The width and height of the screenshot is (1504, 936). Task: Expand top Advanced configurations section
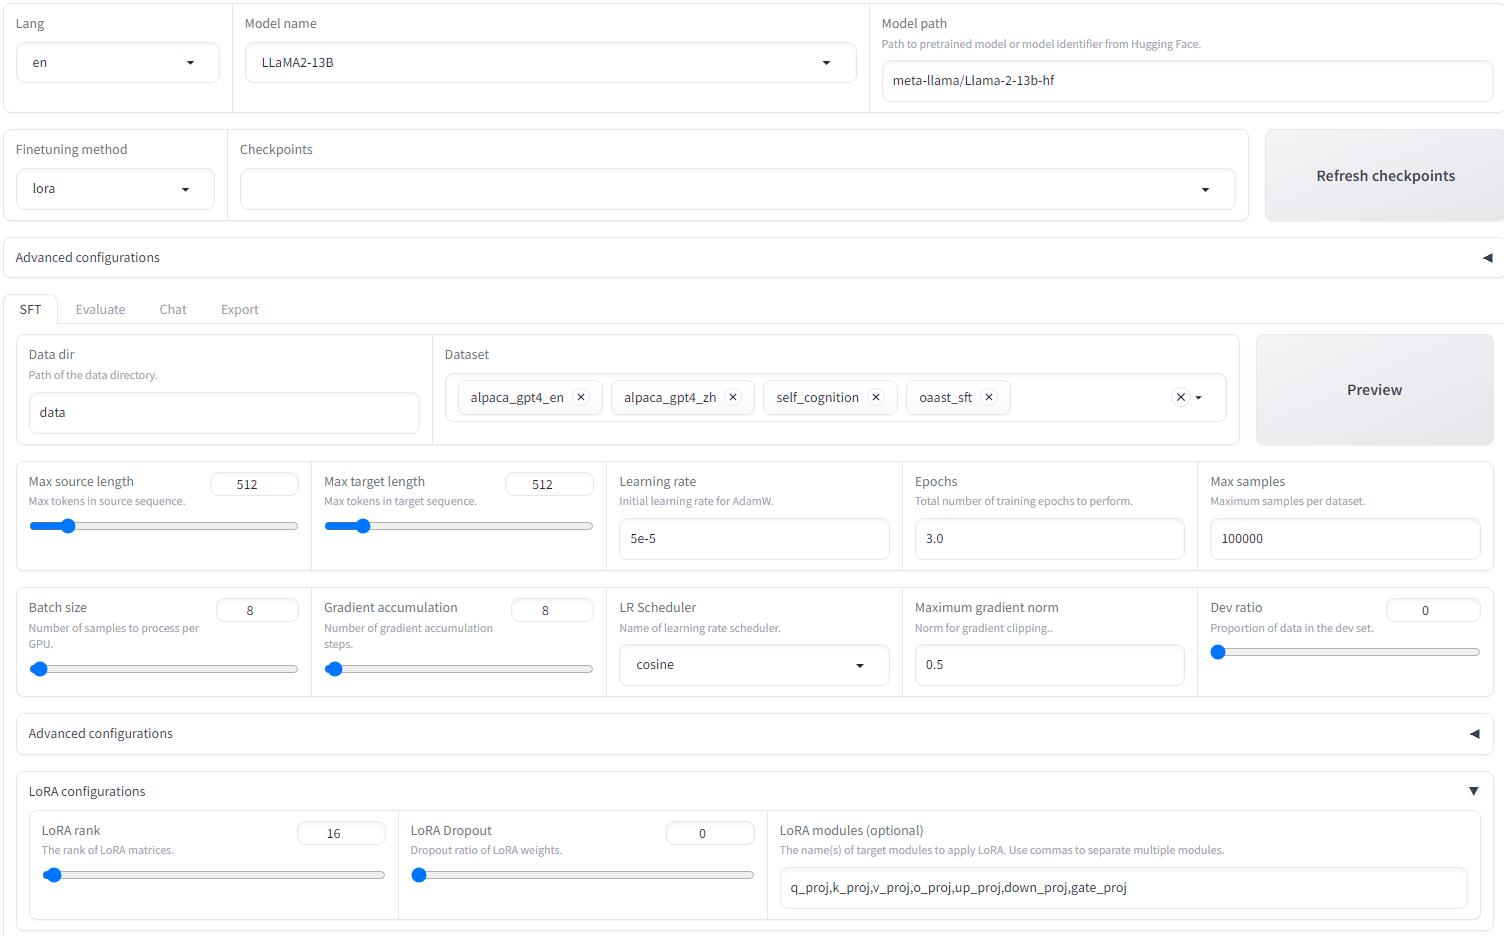1487,258
